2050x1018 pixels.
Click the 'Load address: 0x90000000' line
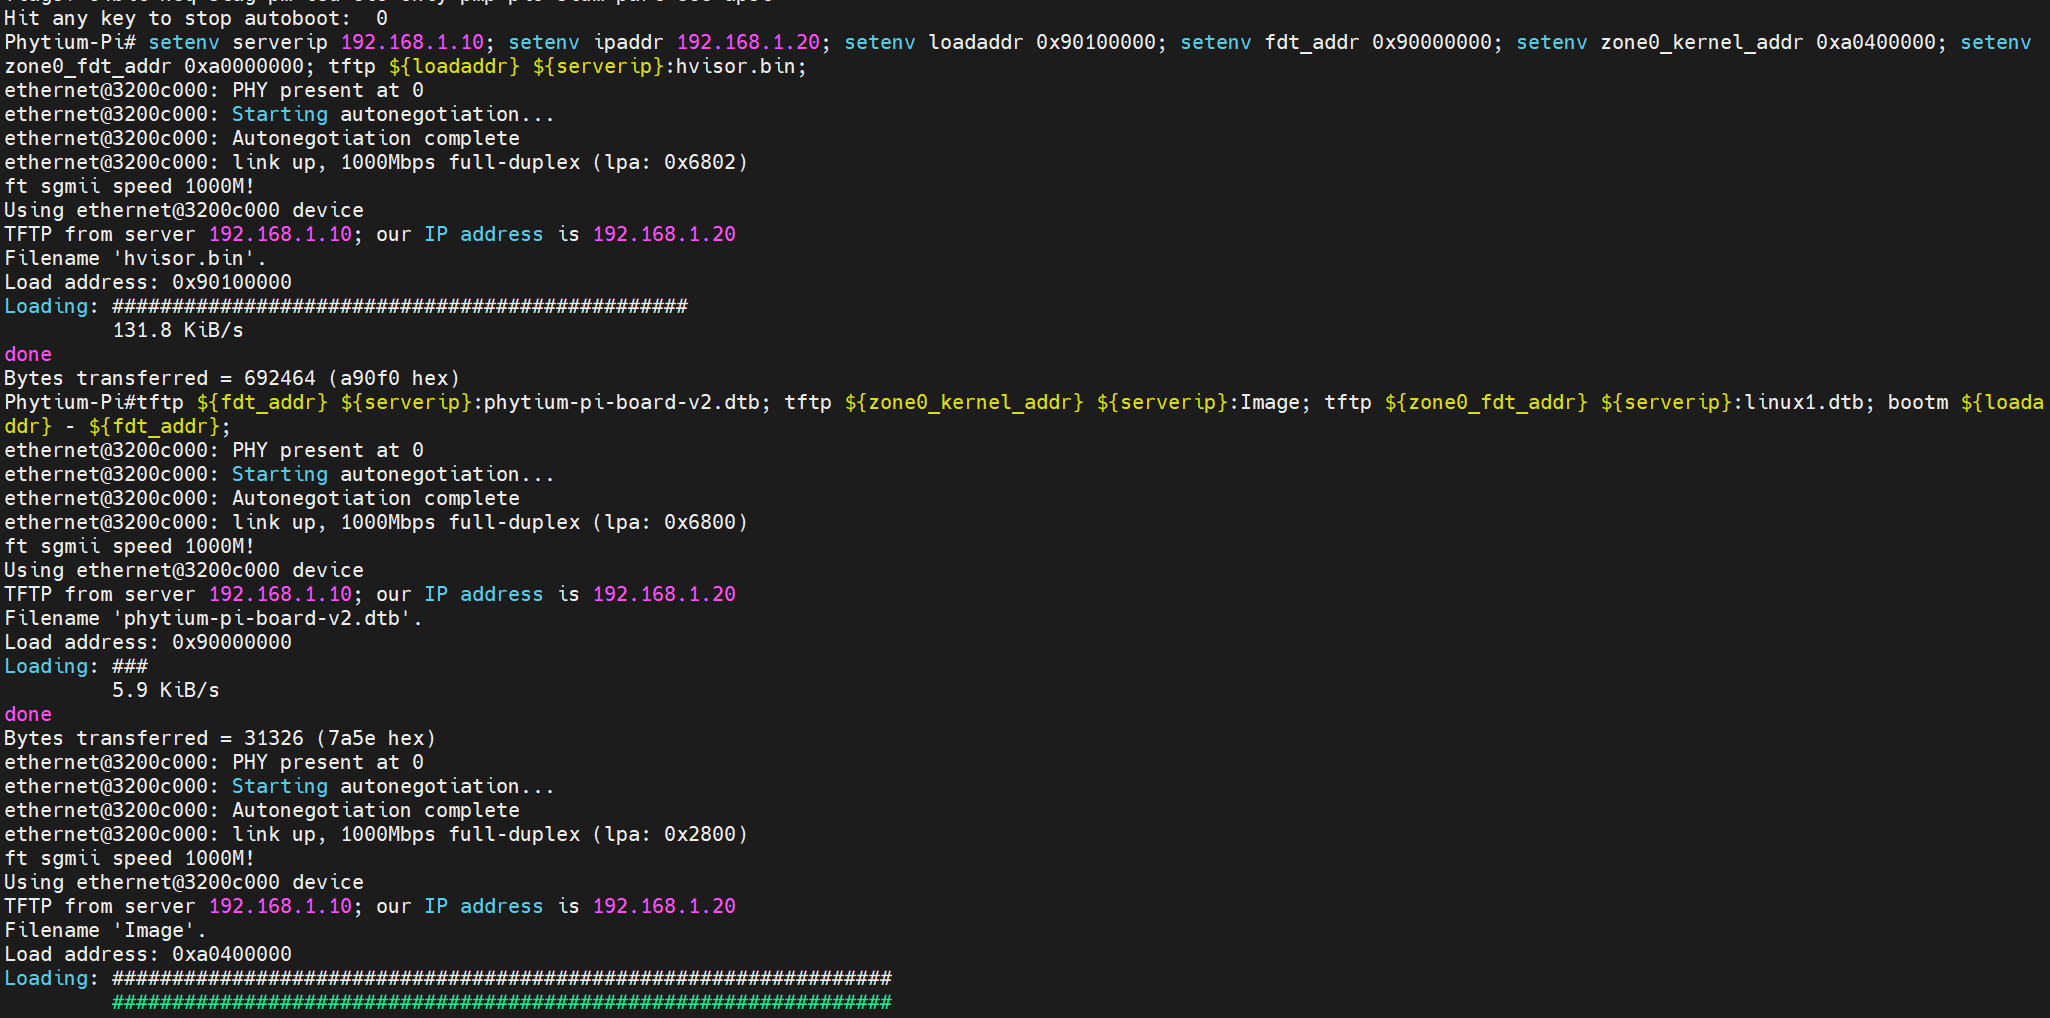148,642
